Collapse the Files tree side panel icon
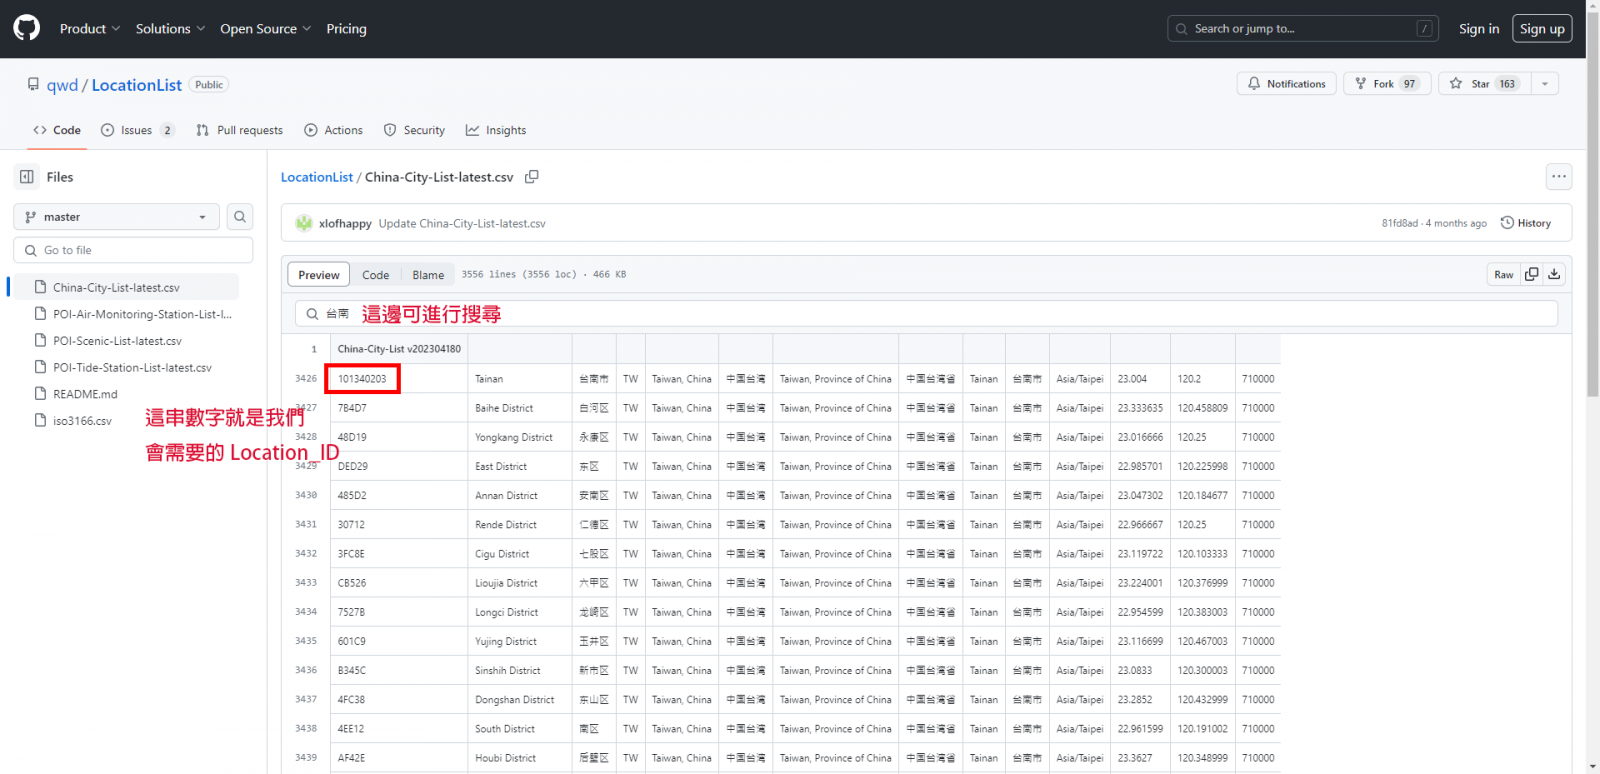The height and width of the screenshot is (774, 1600). (27, 177)
